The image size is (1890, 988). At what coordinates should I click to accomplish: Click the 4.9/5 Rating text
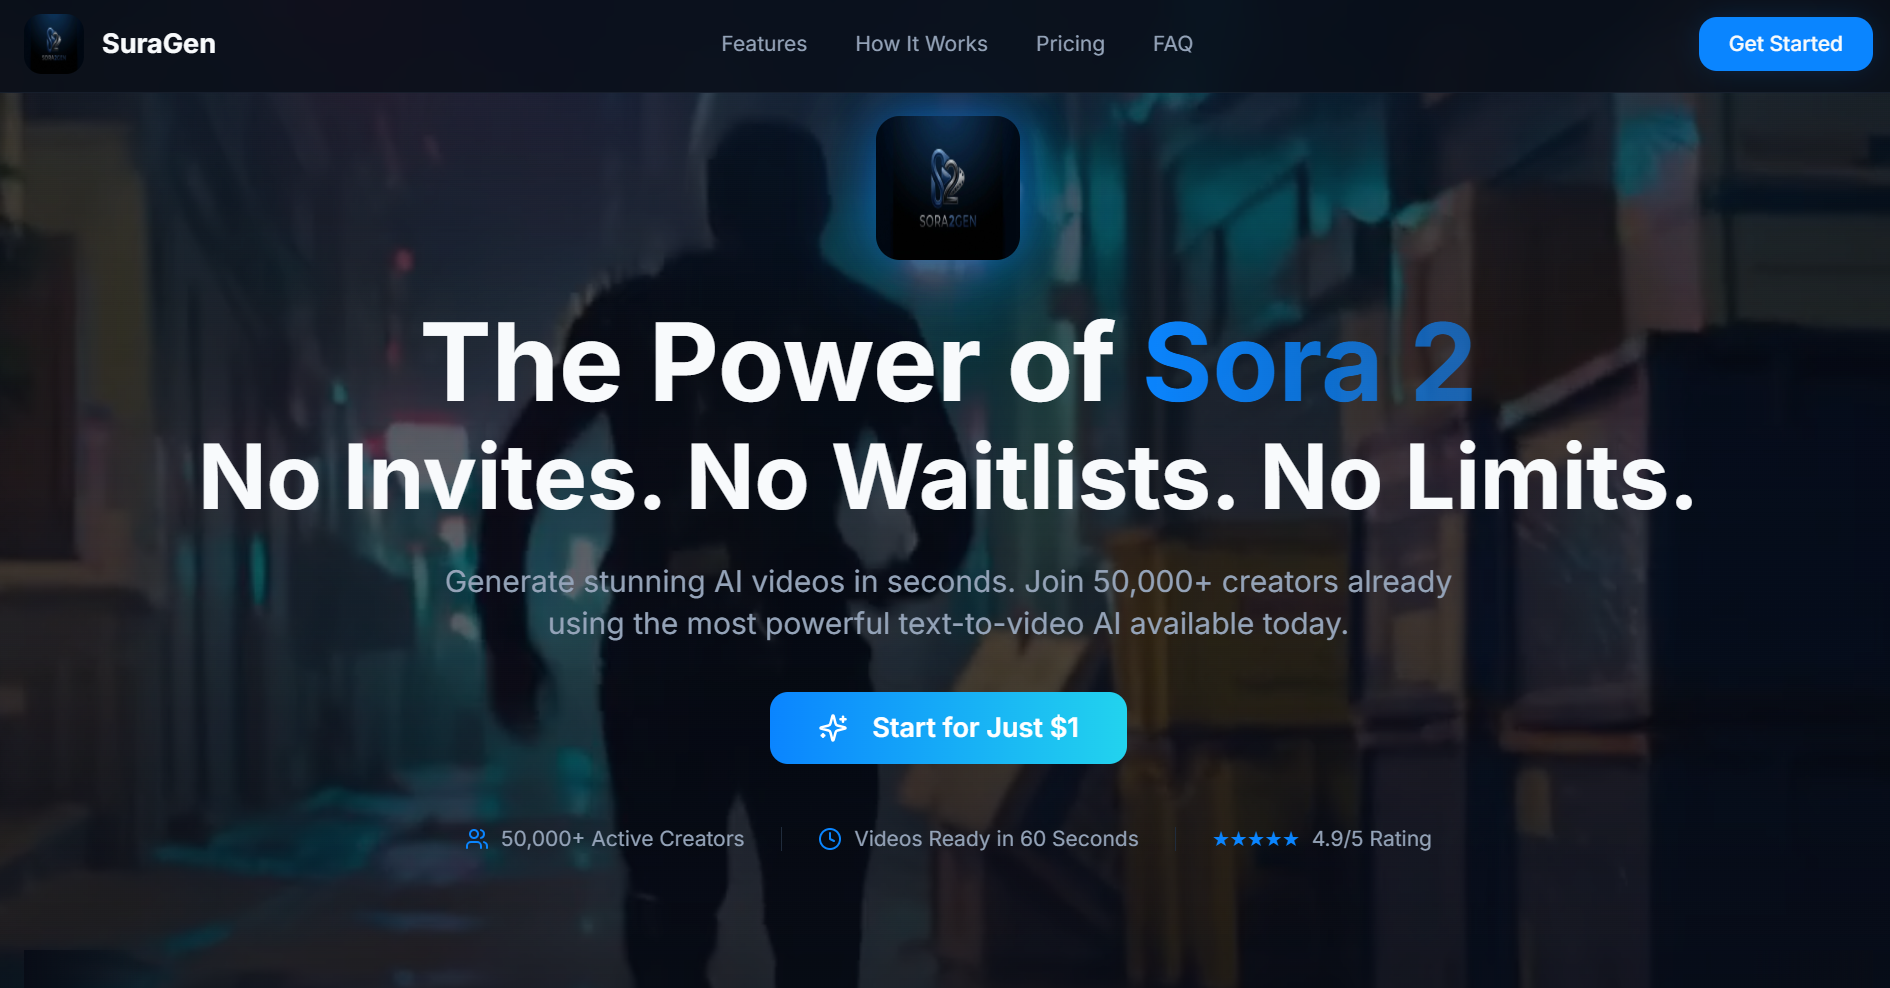pyautogui.click(x=1371, y=839)
